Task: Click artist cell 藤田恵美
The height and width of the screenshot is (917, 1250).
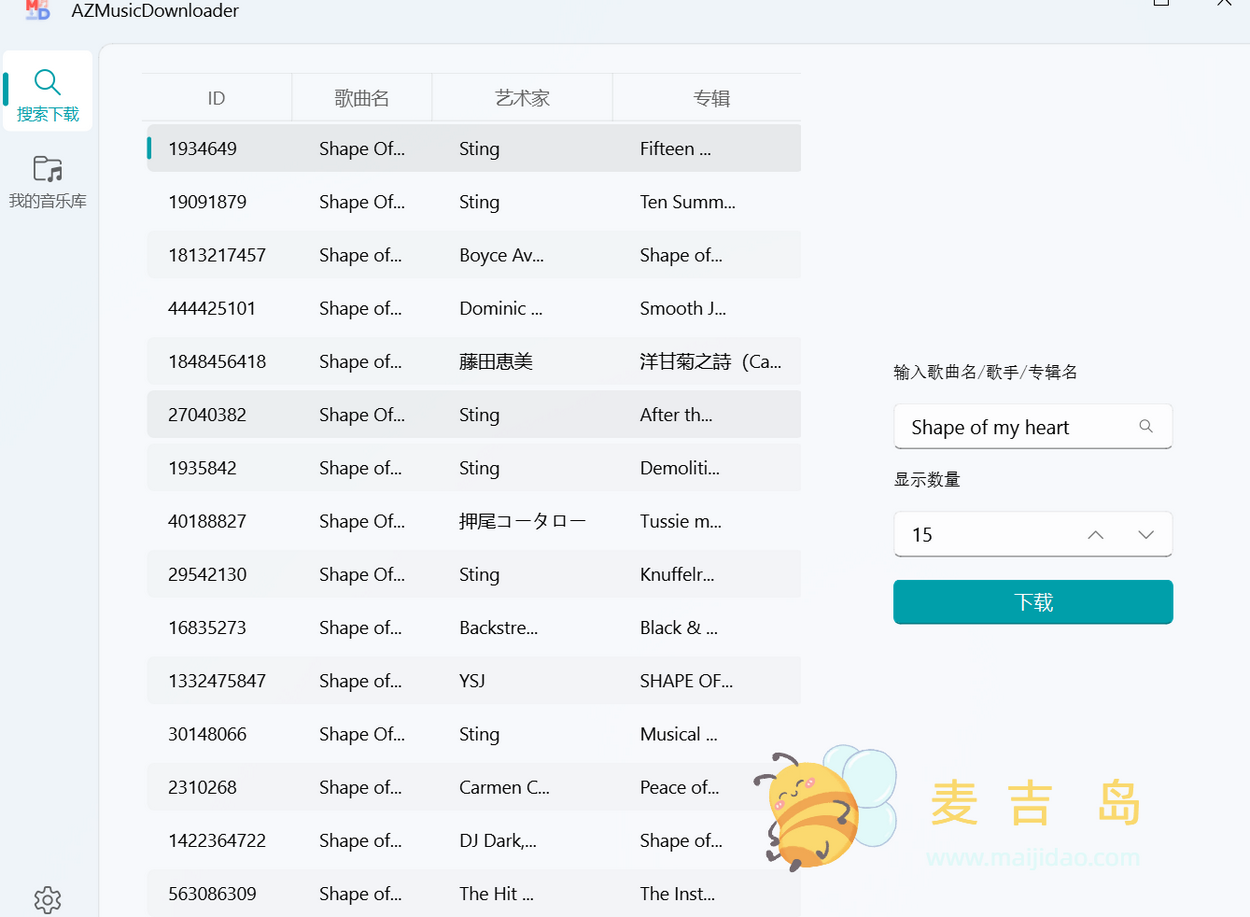Action: click(x=496, y=361)
